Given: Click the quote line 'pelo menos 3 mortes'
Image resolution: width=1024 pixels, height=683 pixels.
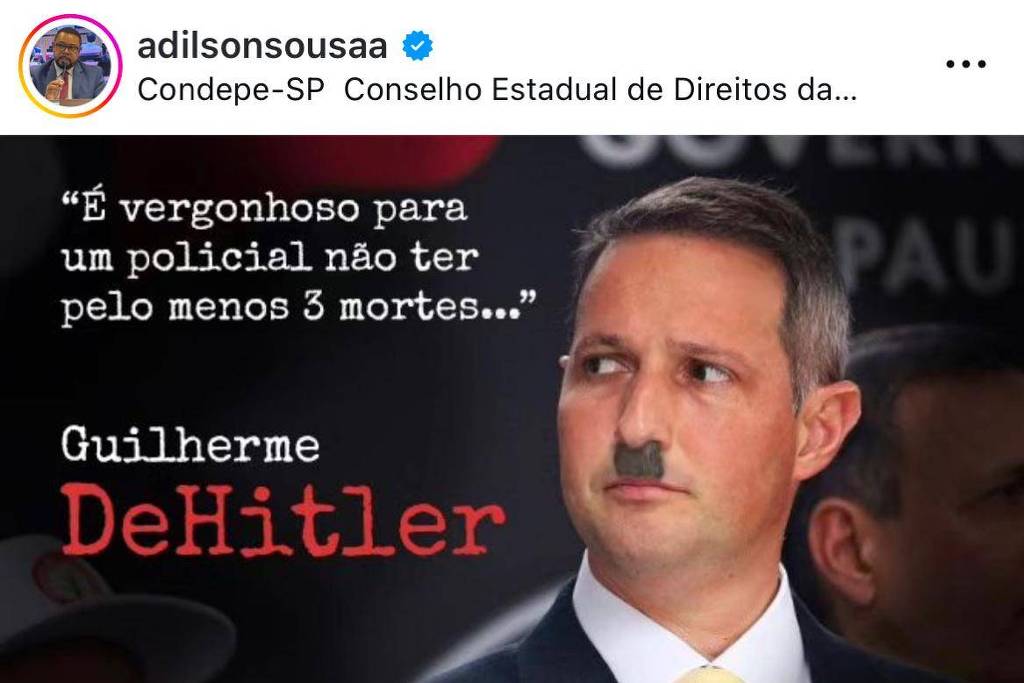Looking at the screenshot, I should [x=298, y=306].
